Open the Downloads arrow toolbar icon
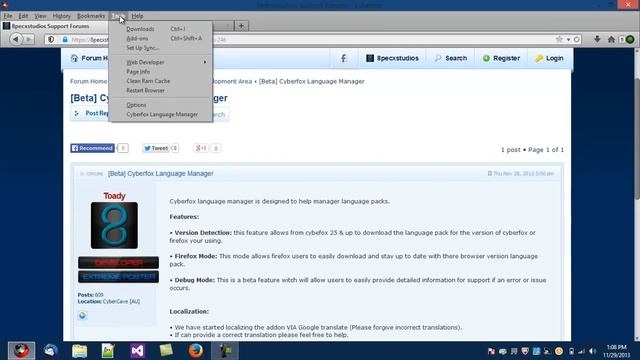The width and height of the screenshot is (640, 360). coord(597,39)
